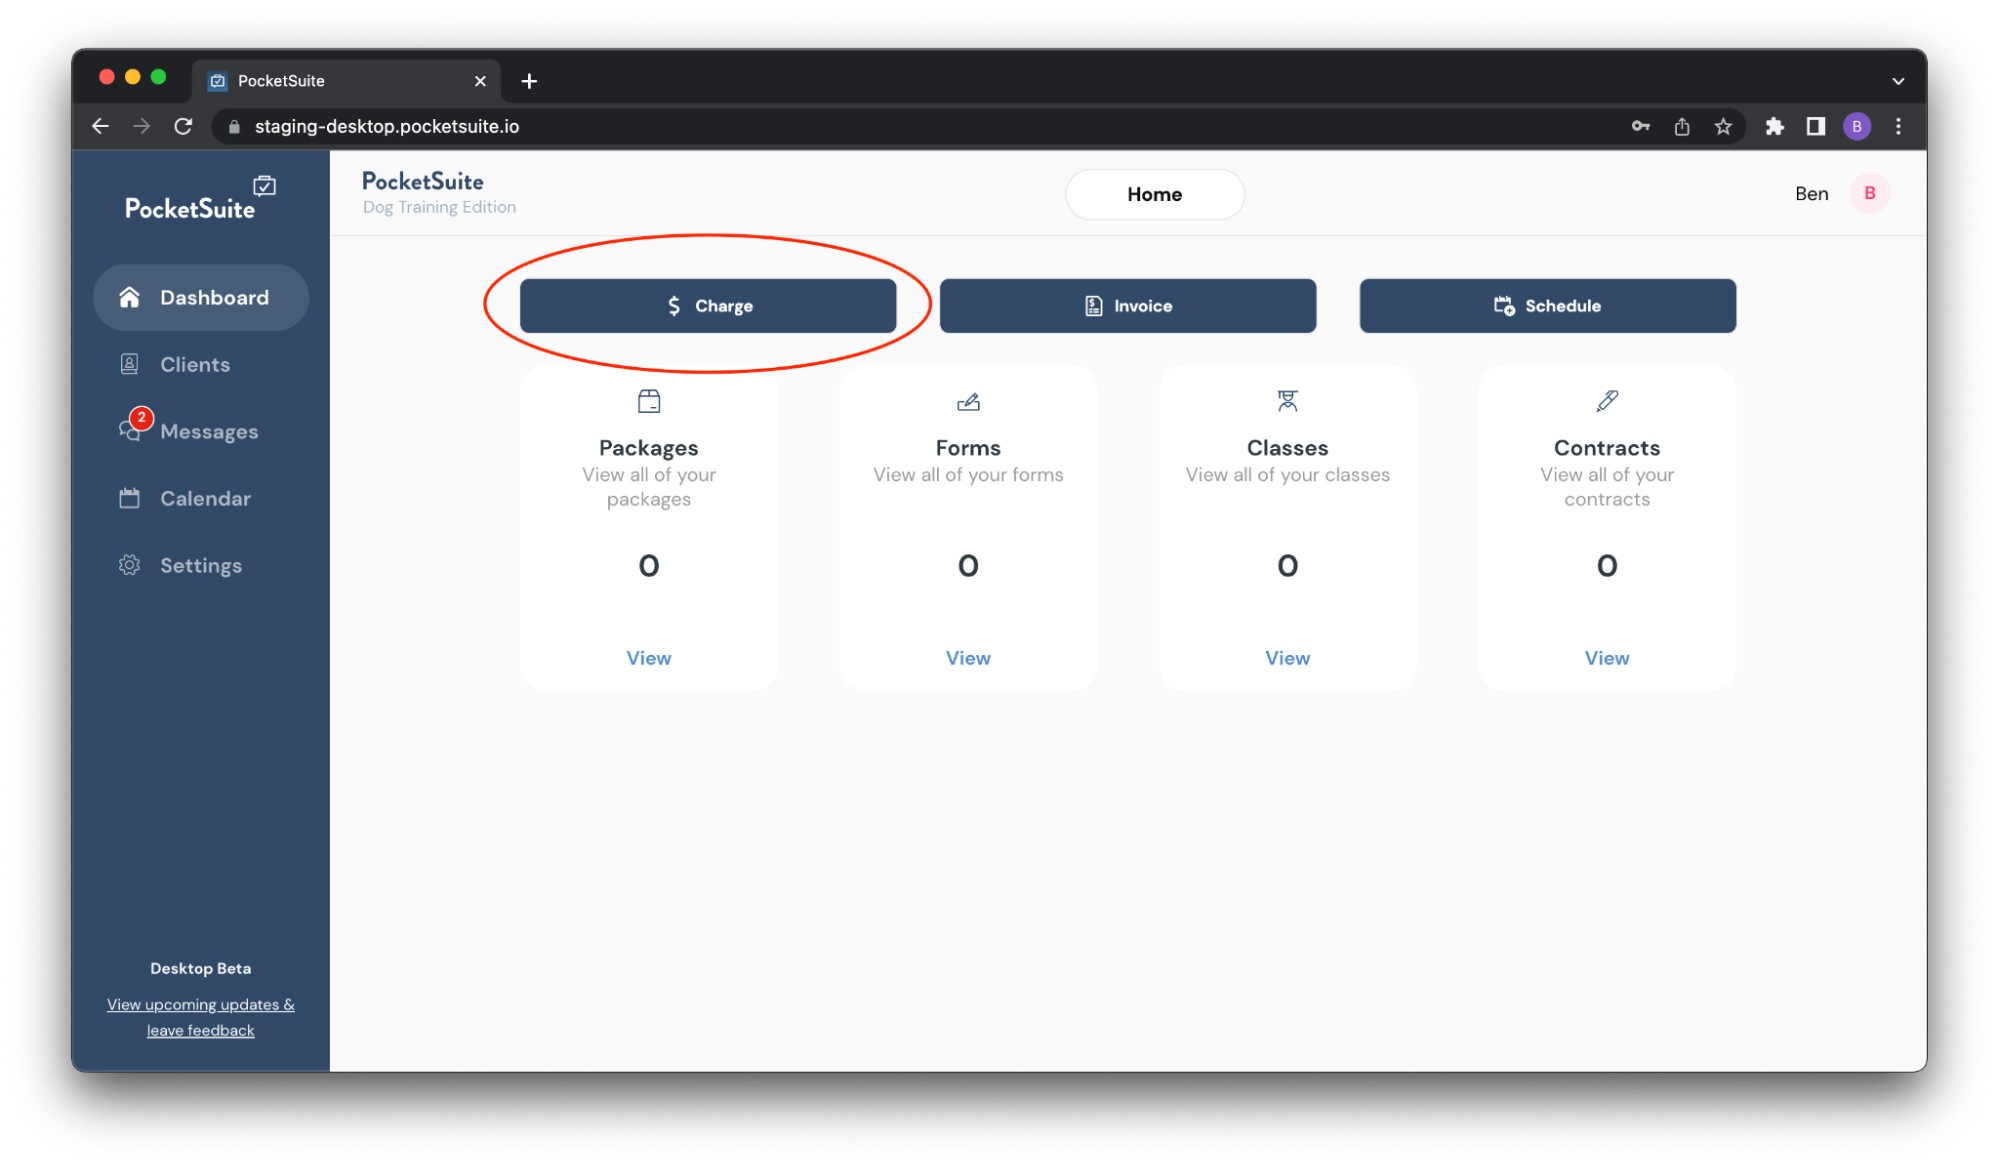Click the Home pill button

(x=1154, y=194)
